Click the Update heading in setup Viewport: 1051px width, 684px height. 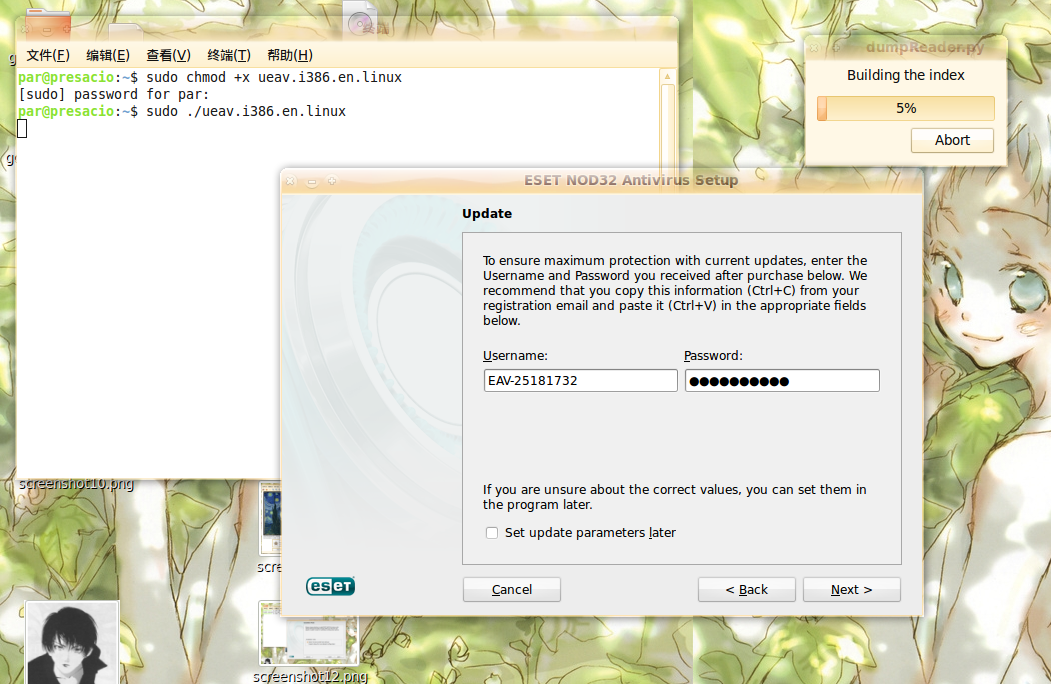487,213
